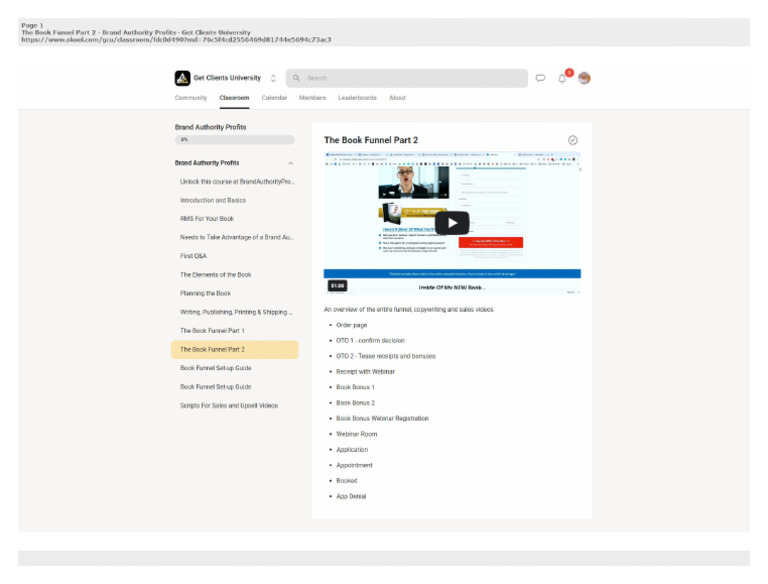Click the 'Application' bullet text
The width and height of the screenshot is (768, 584).
click(352, 450)
